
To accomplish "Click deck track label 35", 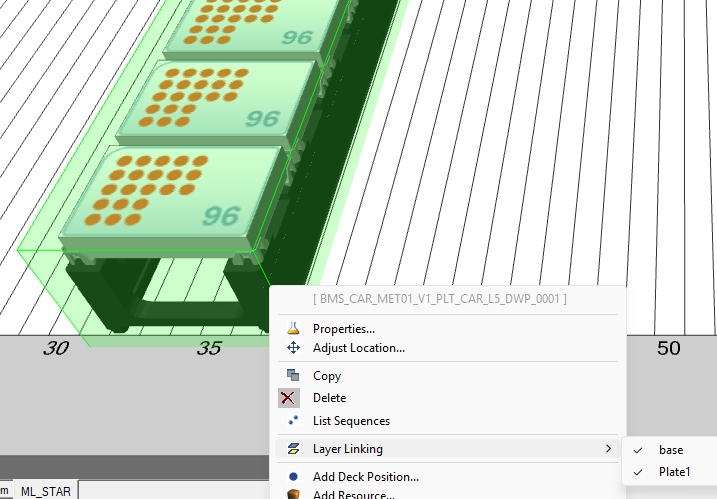I will 209,348.
